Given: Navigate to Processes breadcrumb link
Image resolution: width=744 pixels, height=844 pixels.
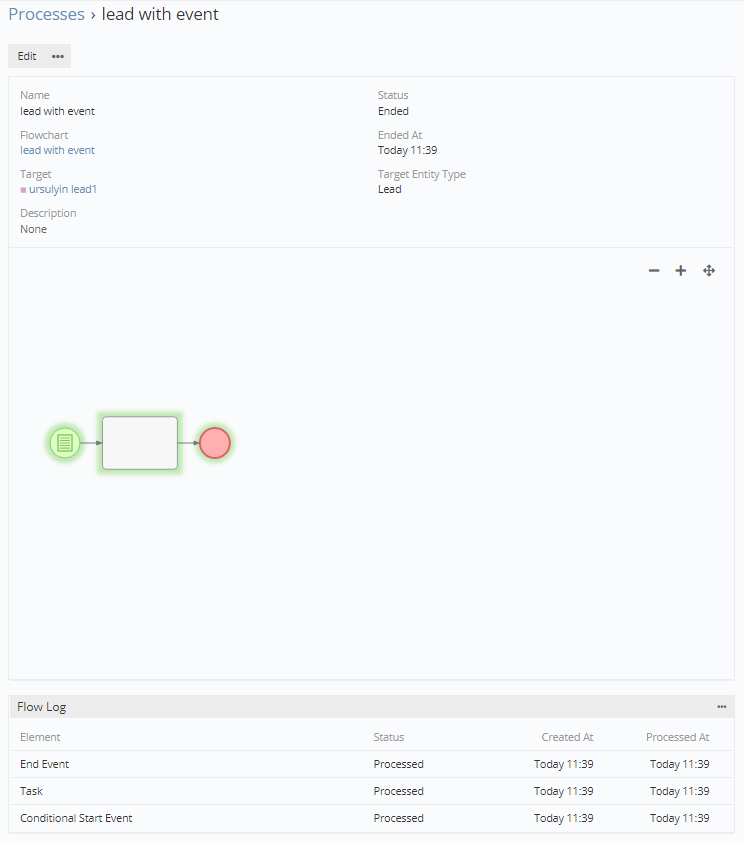Looking at the screenshot, I should point(46,14).
